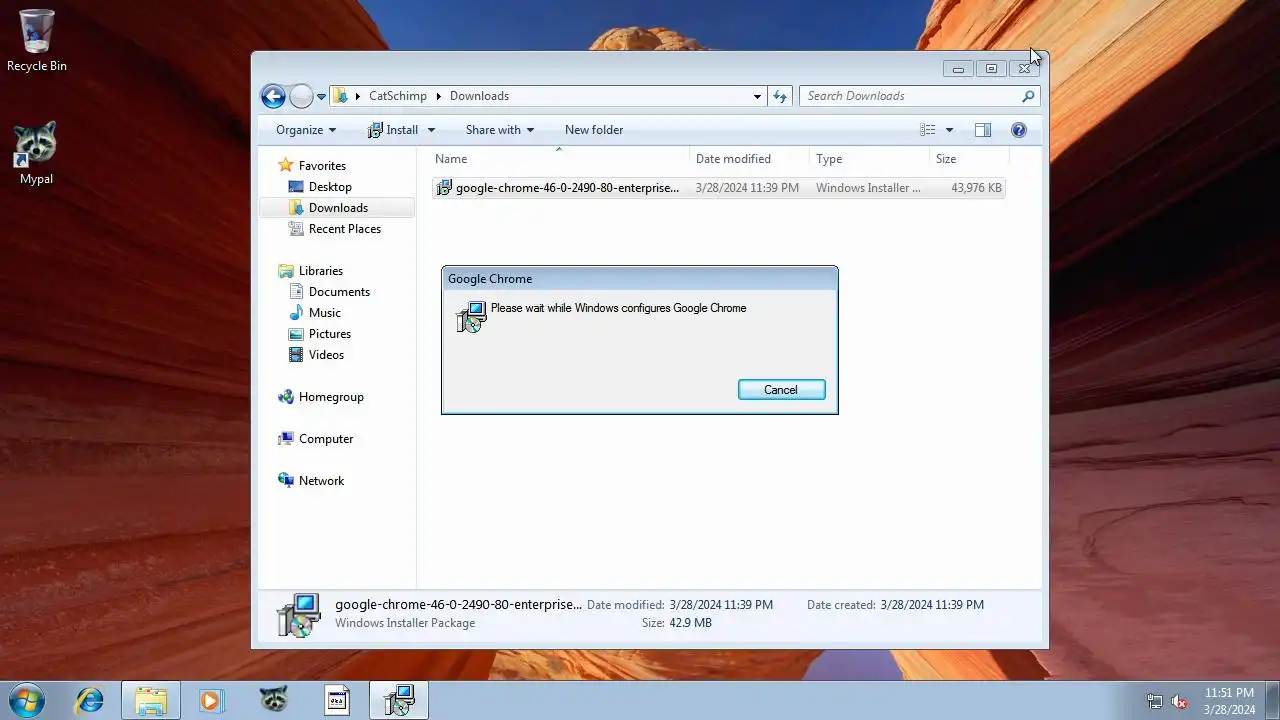Select Network in the navigation pane
1280x720 pixels.
click(321, 481)
